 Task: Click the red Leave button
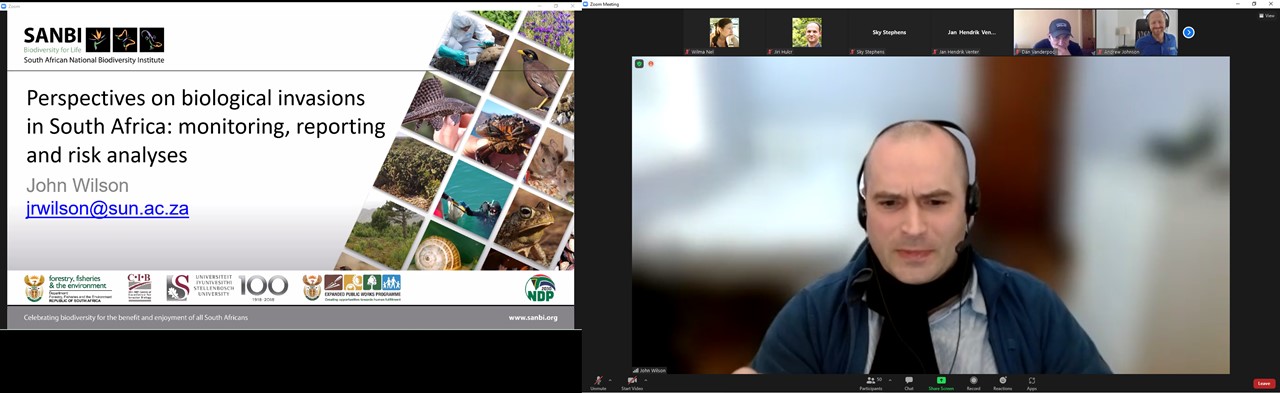1264,383
